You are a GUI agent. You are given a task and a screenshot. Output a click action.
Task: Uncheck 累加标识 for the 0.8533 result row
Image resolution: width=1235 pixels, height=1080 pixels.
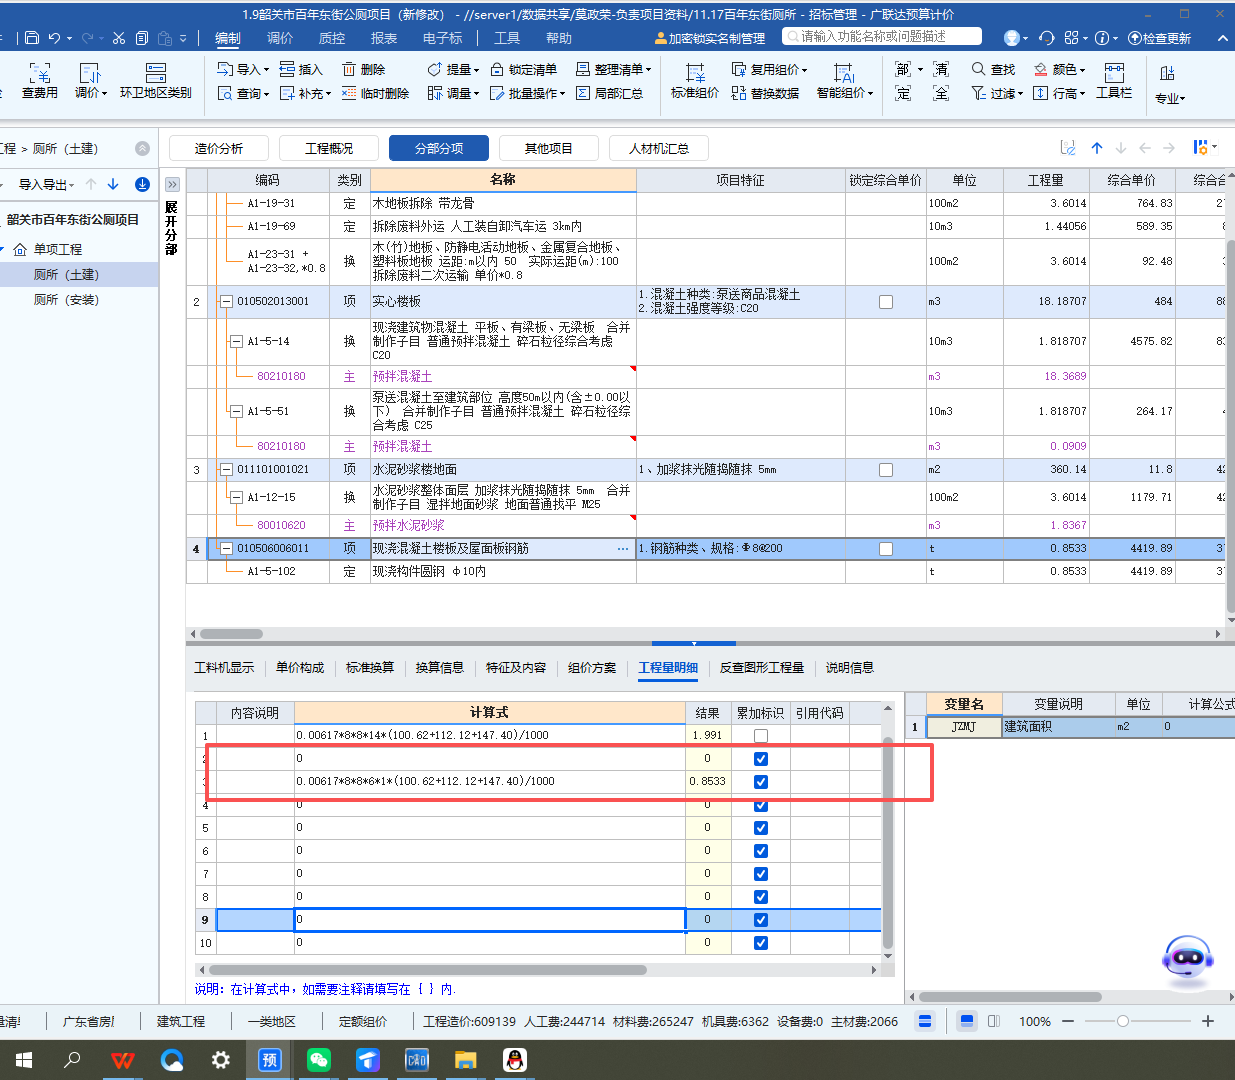pyautogui.click(x=761, y=782)
